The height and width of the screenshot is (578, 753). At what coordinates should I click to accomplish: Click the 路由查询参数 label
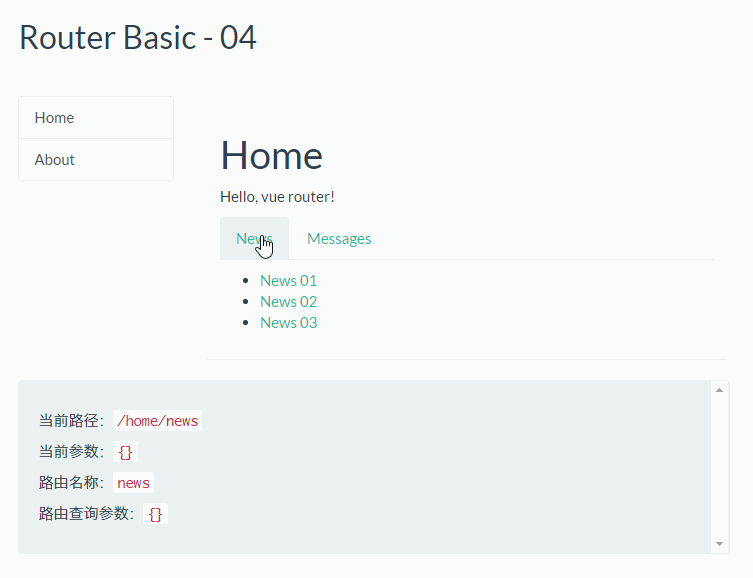(x=87, y=514)
